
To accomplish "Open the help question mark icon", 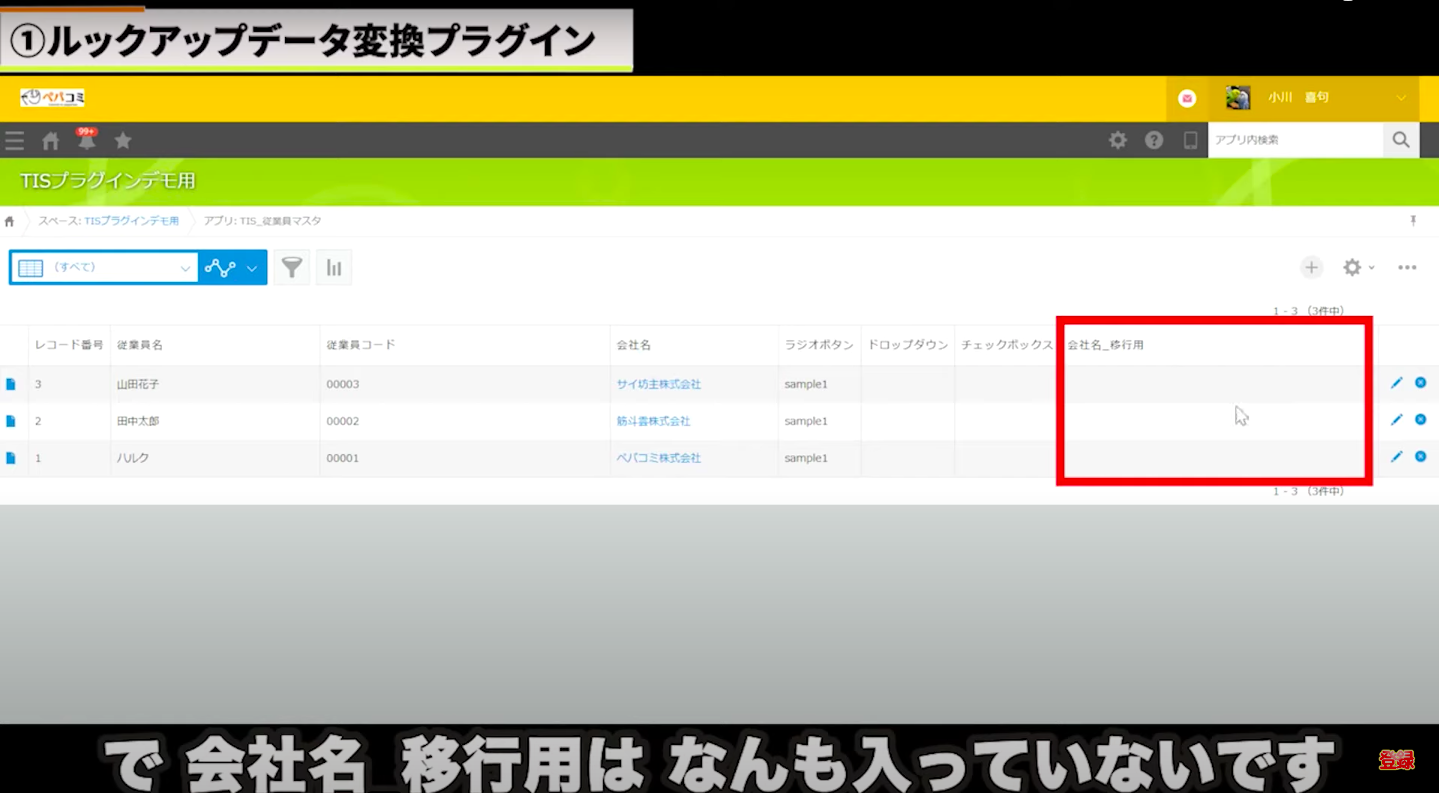I will pyautogui.click(x=1154, y=141).
